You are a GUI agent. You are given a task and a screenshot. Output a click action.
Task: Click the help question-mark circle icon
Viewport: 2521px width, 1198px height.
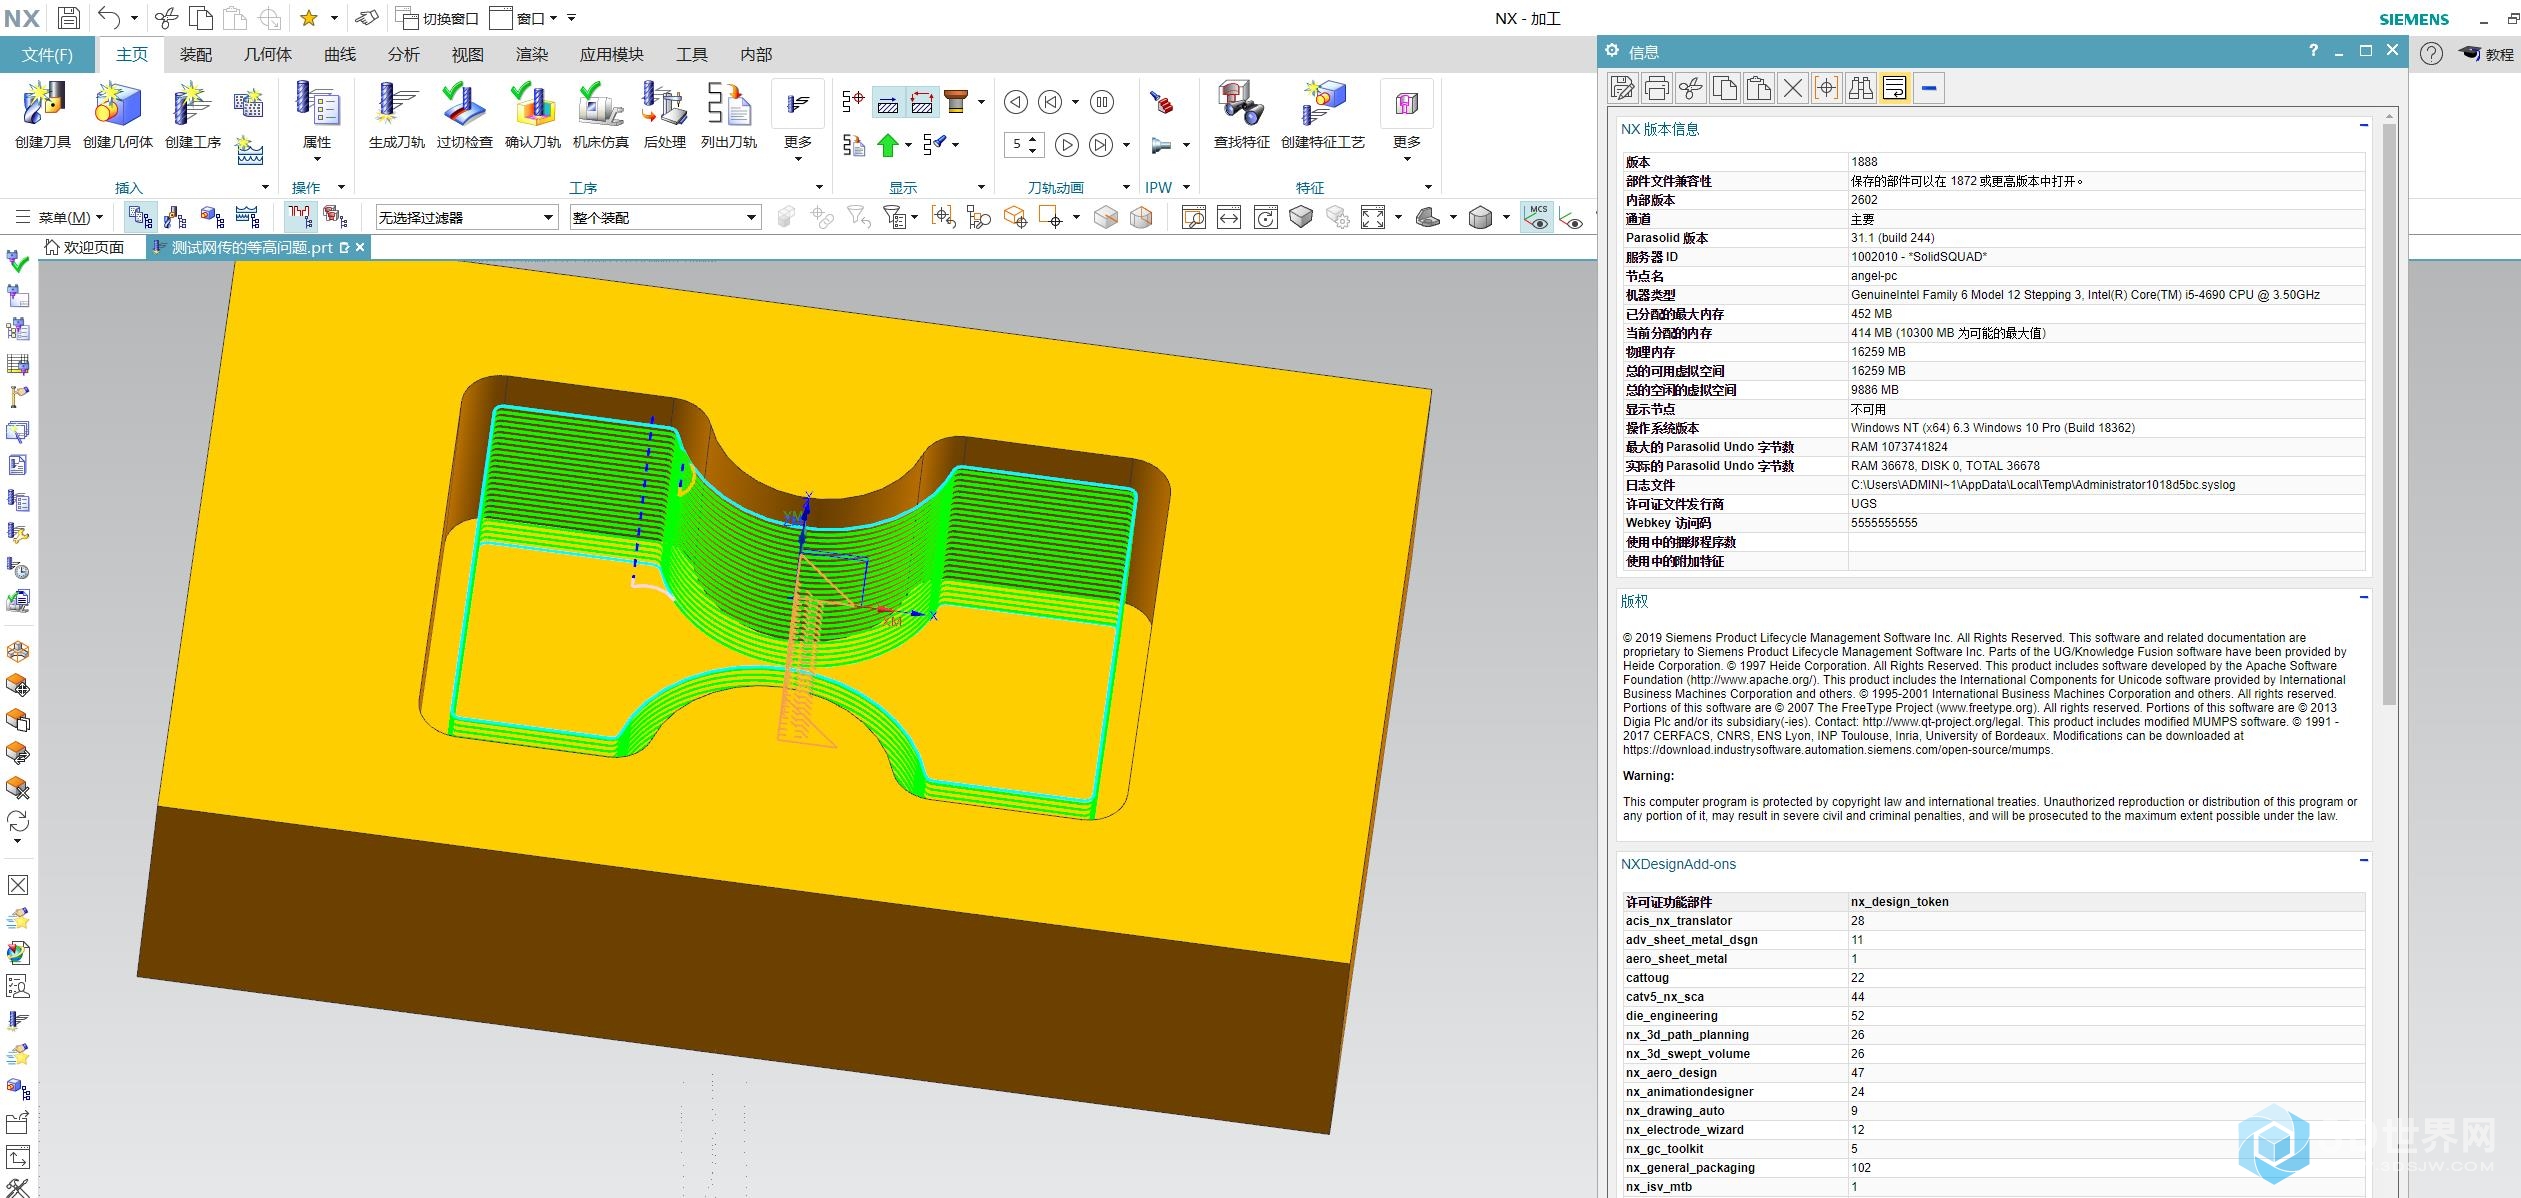tap(2431, 54)
